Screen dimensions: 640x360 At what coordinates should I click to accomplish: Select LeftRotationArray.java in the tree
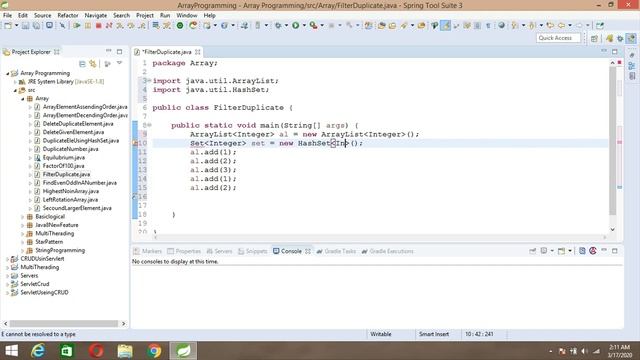[x=70, y=200]
